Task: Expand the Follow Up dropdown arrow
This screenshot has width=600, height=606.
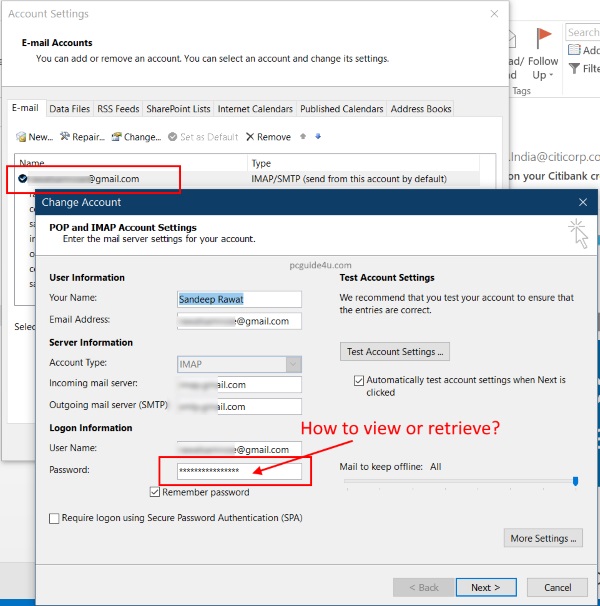Action: click(x=551, y=75)
